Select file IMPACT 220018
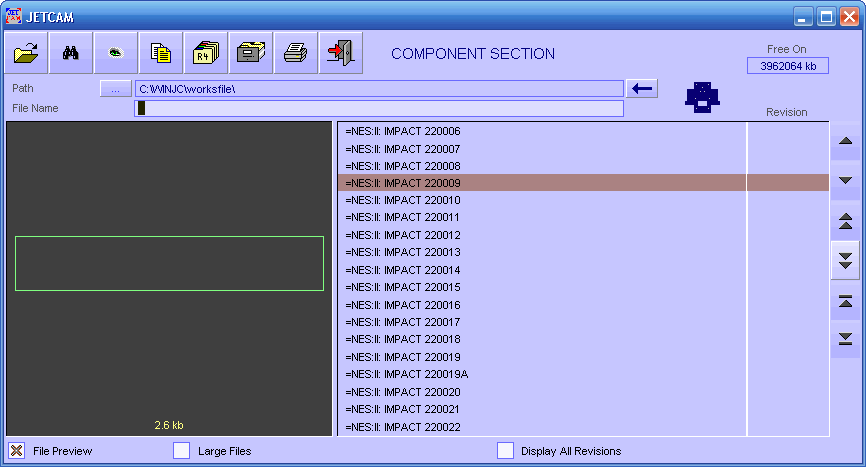The width and height of the screenshot is (866, 467). coord(542,339)
